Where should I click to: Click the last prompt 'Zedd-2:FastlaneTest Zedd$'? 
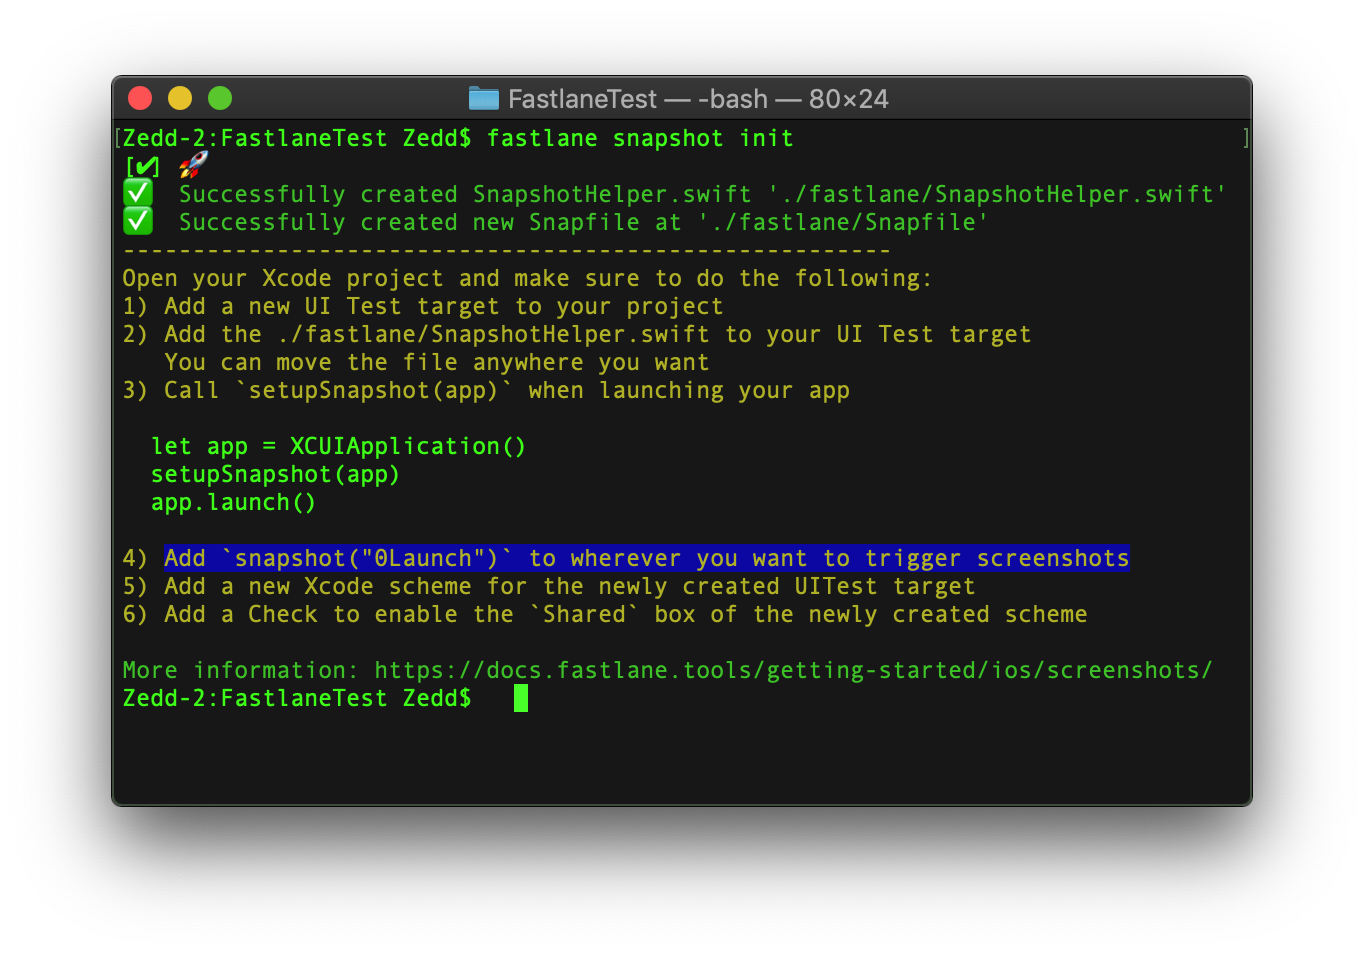coord(297,698)
